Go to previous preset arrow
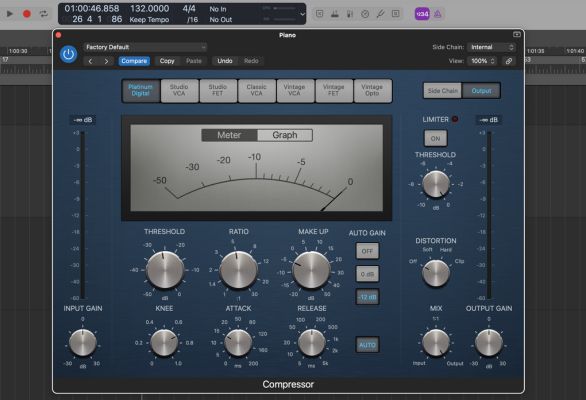The height and width of the screenshot is (400, 586). point(90,61)
